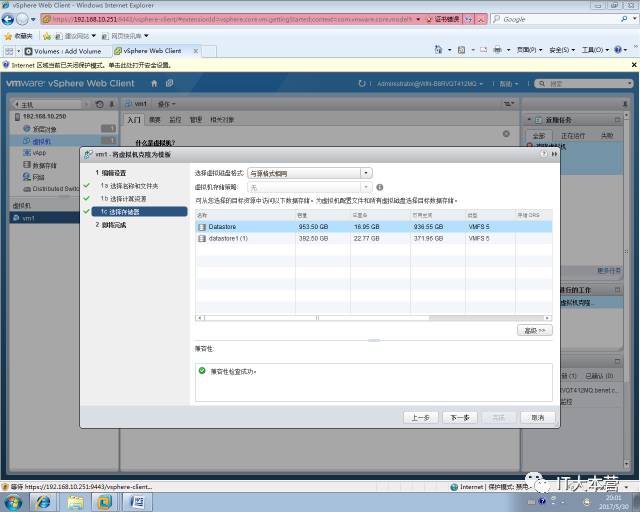This screenshot has width=640, height=512.
Task: Open the vSphere help dropdown
Action: [x=509, y=84]
